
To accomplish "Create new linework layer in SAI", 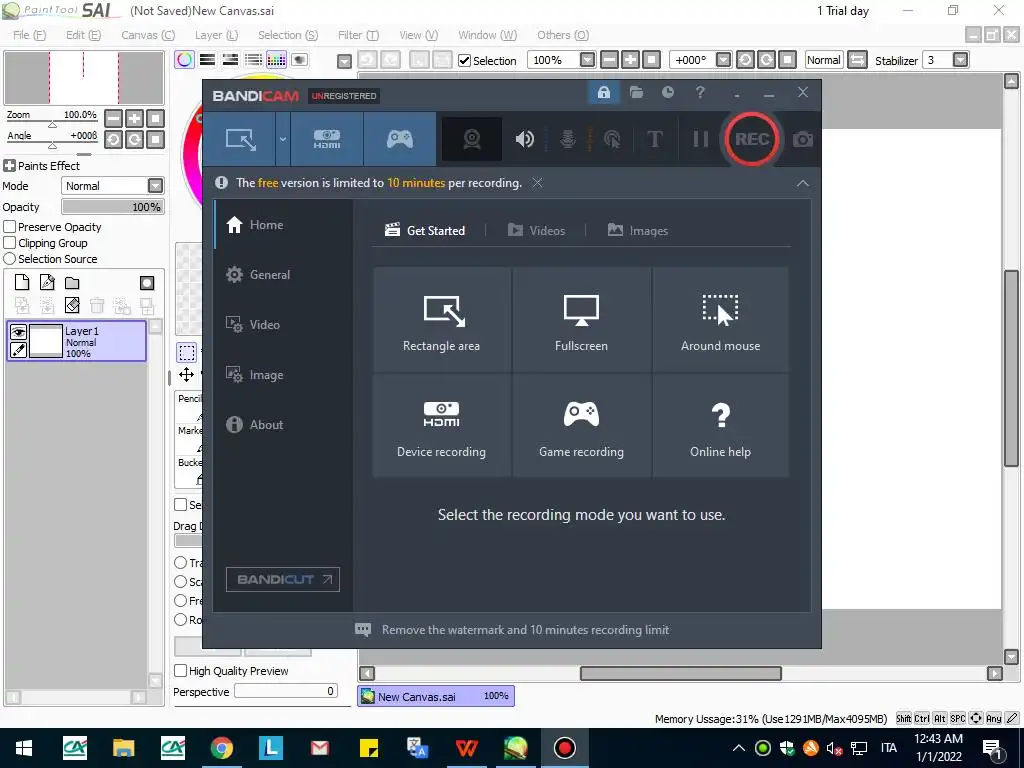I will (x=47, y=282).
